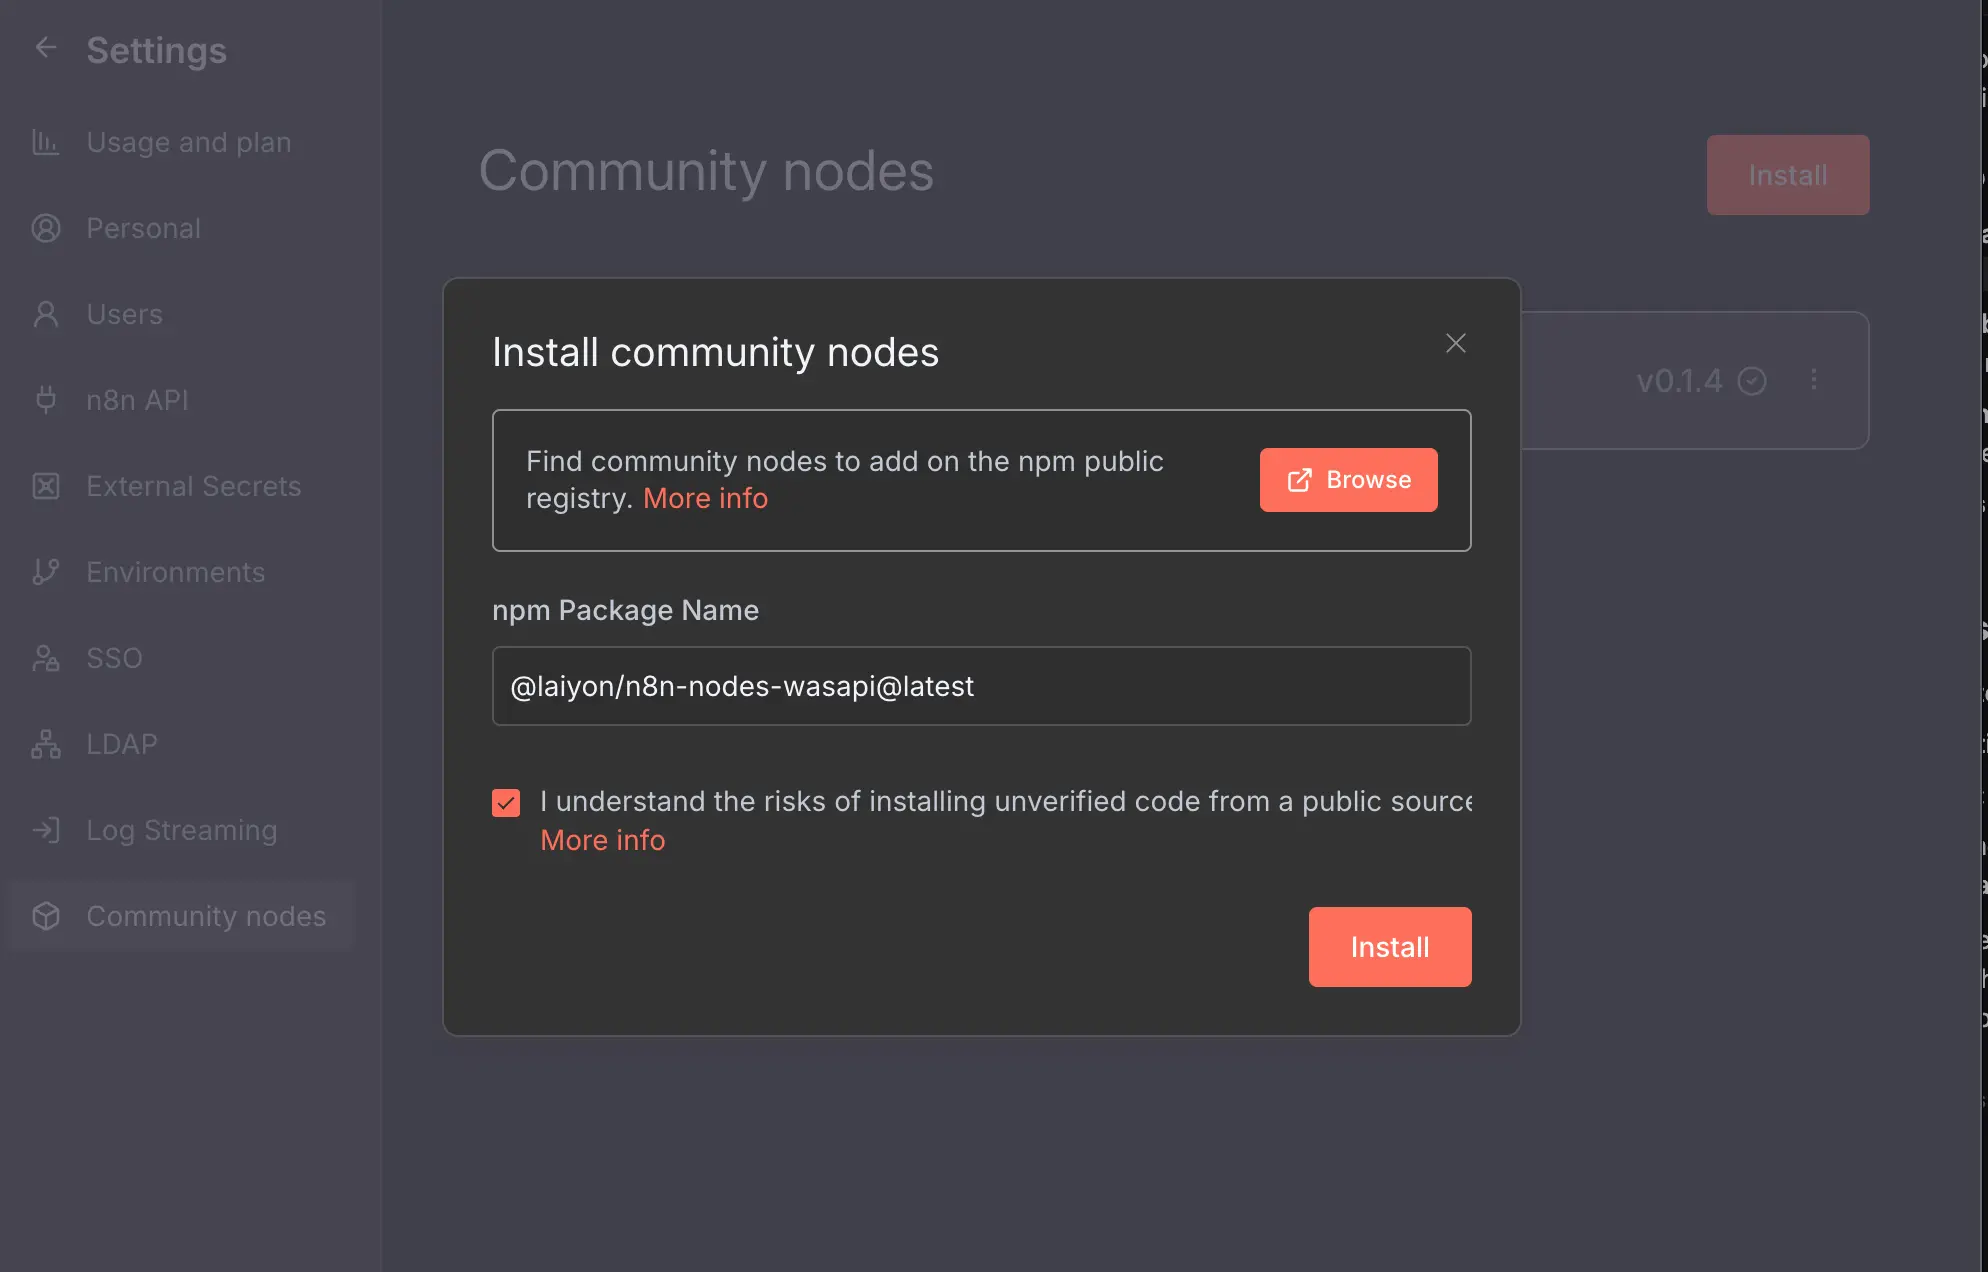Click the Community nodes page title
The height and width of the screenshot is (1272, 1988).
pyautogui.click(x=706, y=171)
